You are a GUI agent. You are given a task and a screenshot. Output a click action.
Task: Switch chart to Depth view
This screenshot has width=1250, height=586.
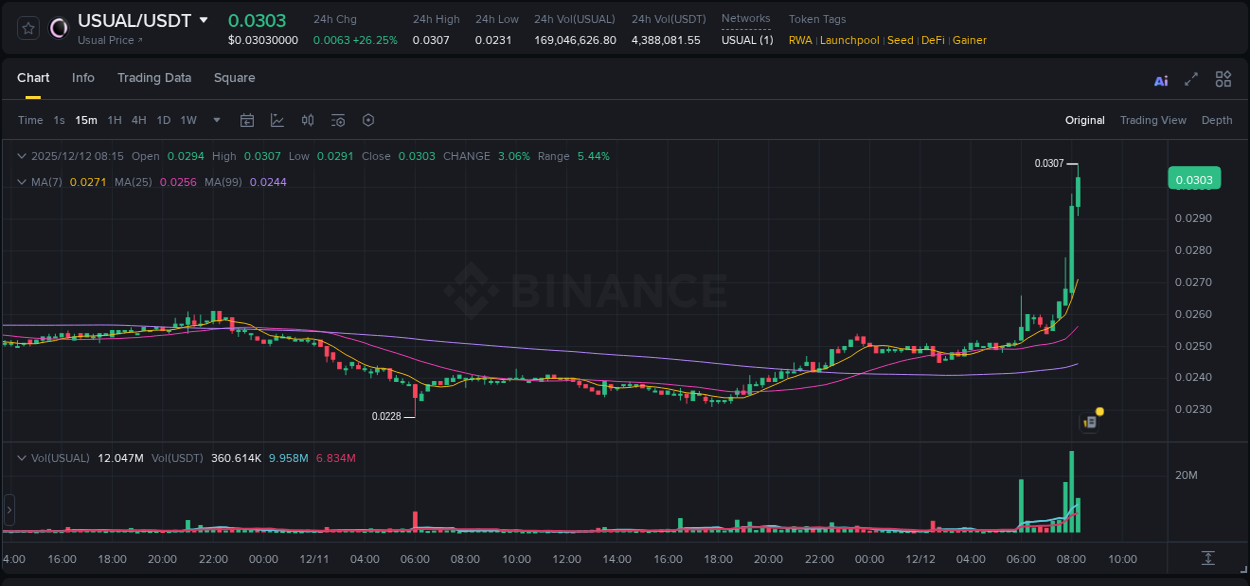pyautogui.click(x=1217, y=120)
